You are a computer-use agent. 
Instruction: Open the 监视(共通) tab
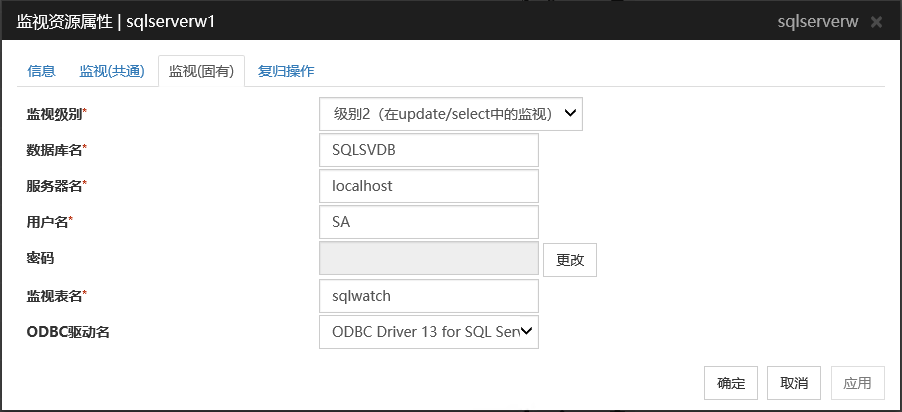point(112,71)
